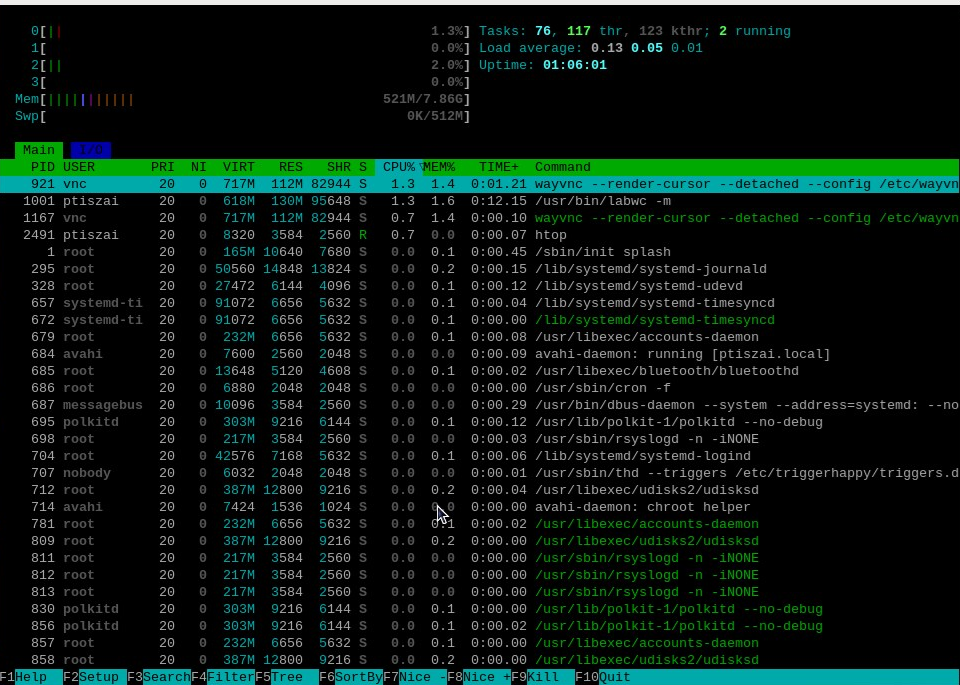Screen dimensions: 960x685
Task: Click Nice + to lower process priority
Action: pos(479,677)
